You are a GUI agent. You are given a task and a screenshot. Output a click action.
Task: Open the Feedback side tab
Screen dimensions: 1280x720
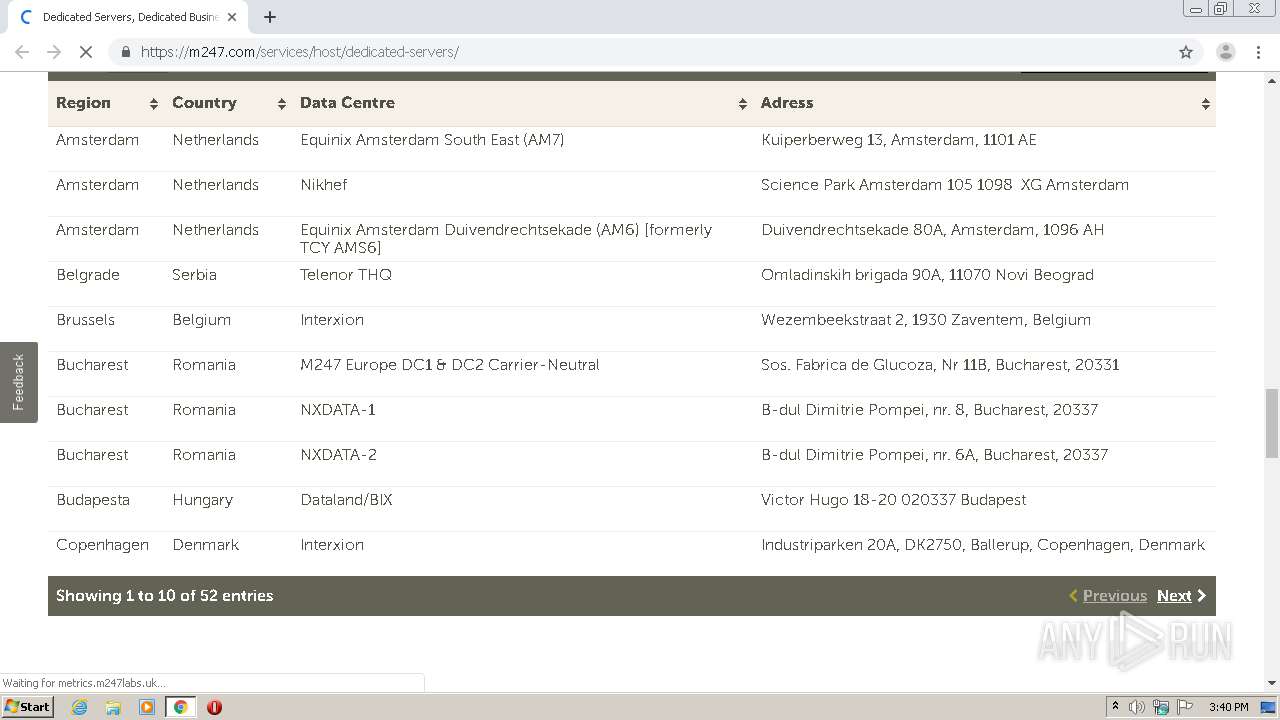pos(18,382)
